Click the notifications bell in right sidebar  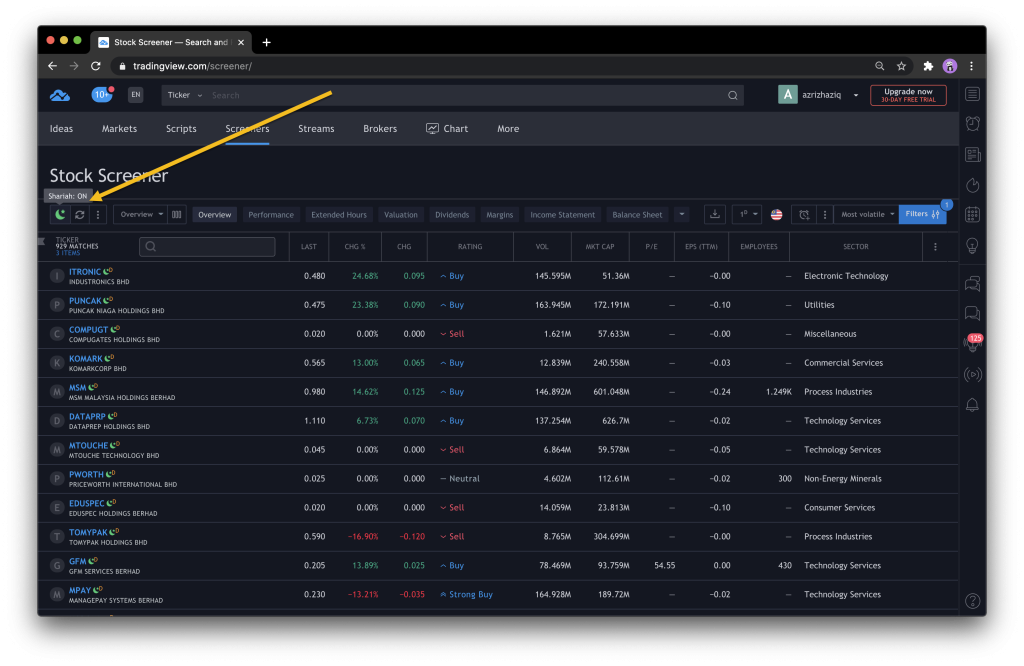click(x=972, y=405)
